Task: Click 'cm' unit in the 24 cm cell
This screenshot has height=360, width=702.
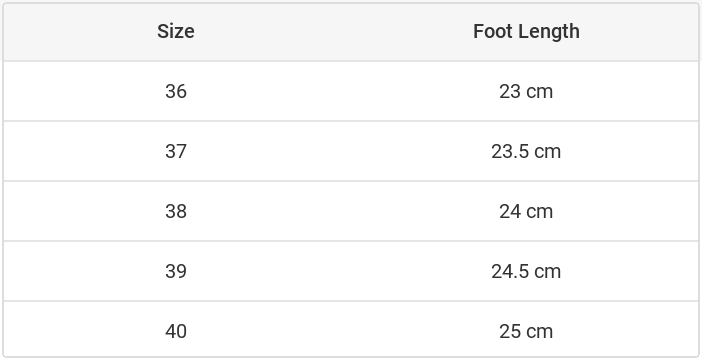Action: [539, 212]
